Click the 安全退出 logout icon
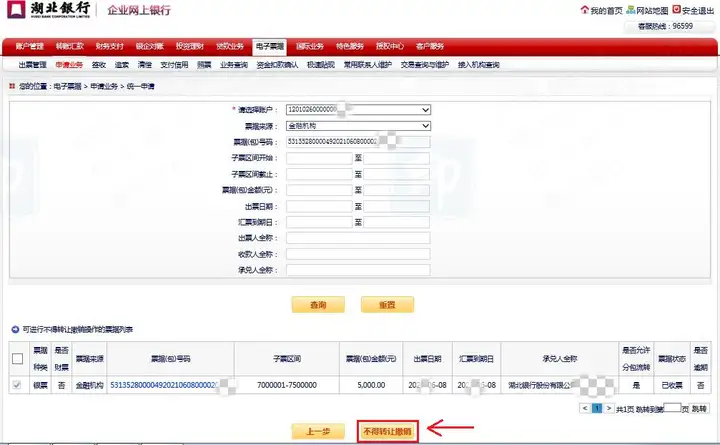The height and width of the screenshot is (445, 720). [x=674, y=11]
